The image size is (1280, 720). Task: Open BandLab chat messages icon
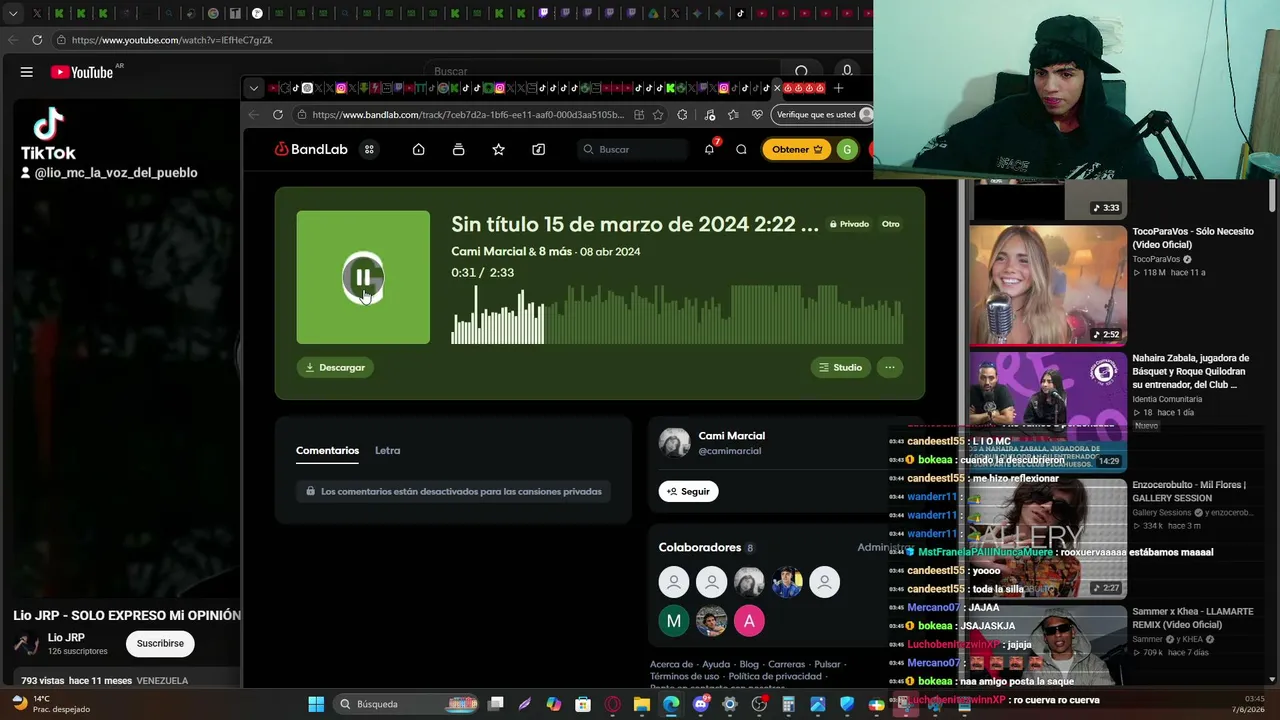pos(741,149)
